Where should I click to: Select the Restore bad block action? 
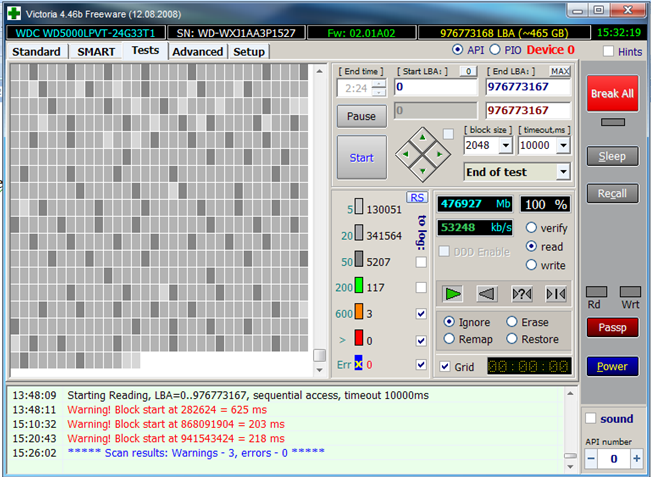point(512,339)
